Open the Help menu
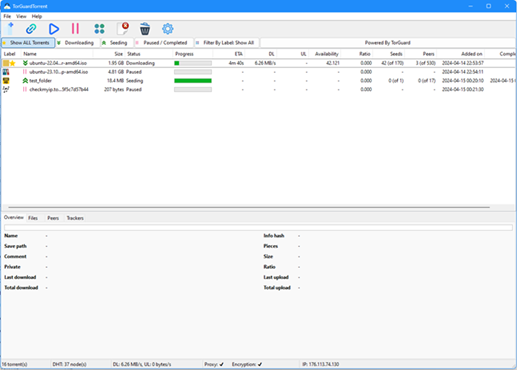 click(37, 16)
